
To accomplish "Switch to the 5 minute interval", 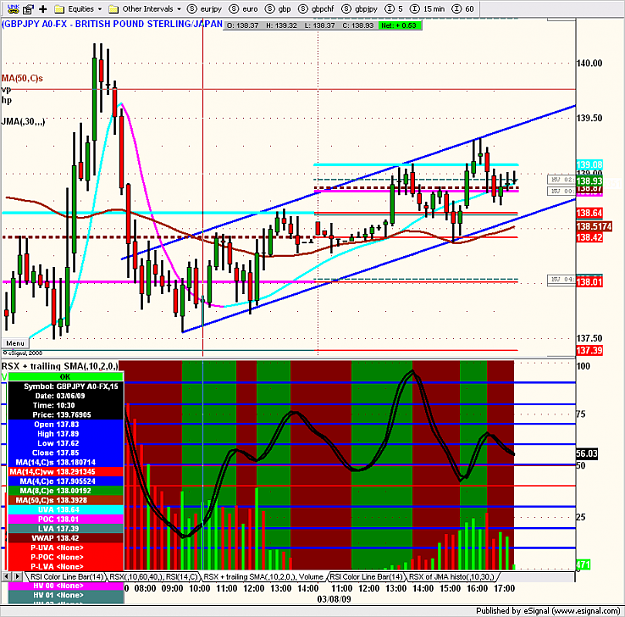I will pyautogui.click(x=395, y=9).
